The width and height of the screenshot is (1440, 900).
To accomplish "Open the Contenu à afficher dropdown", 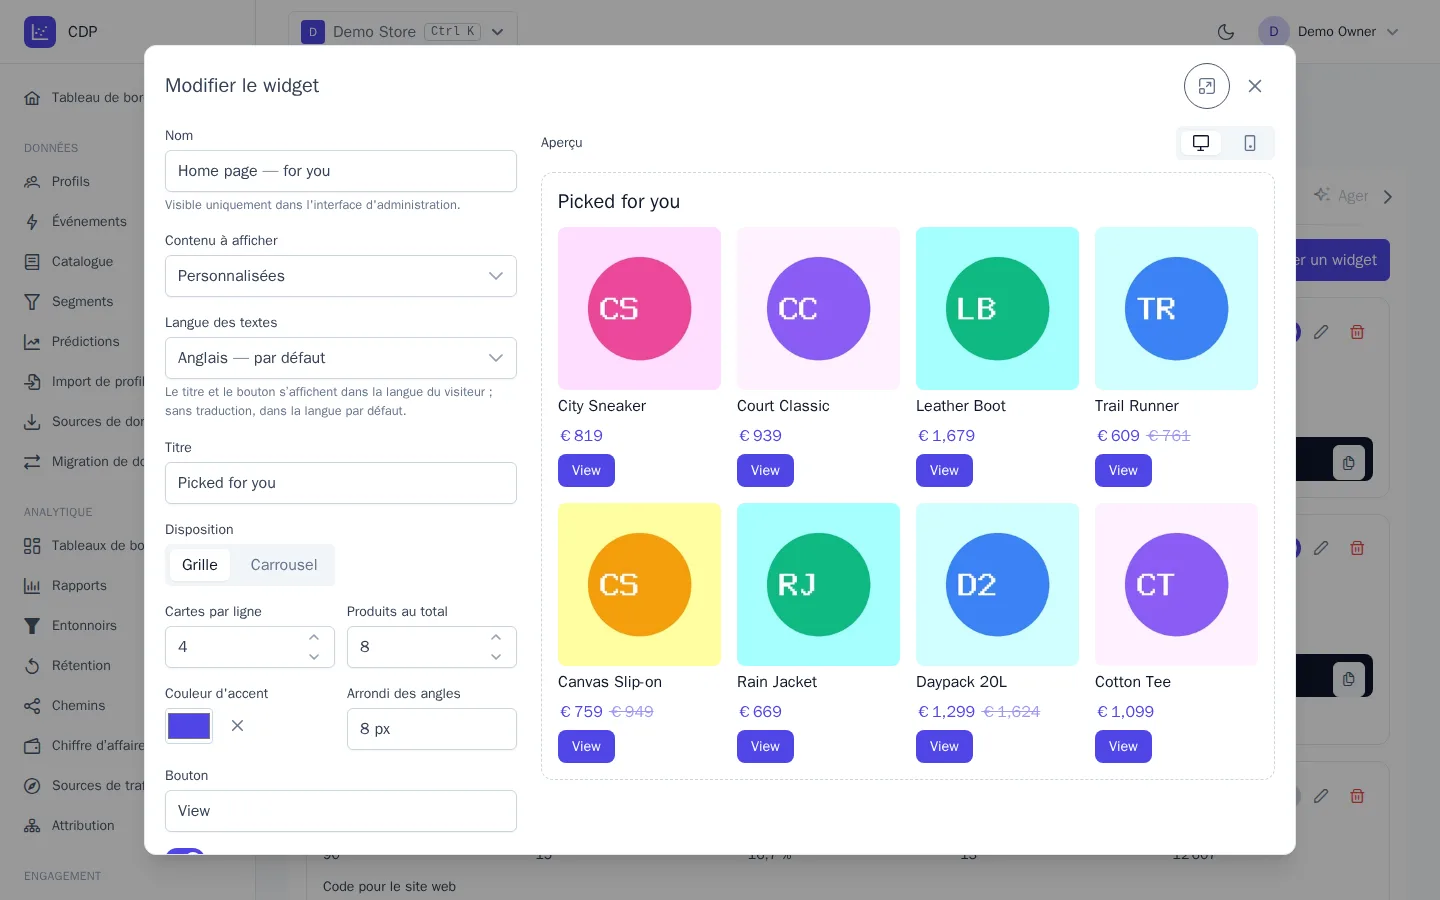I will coord(341,276).
